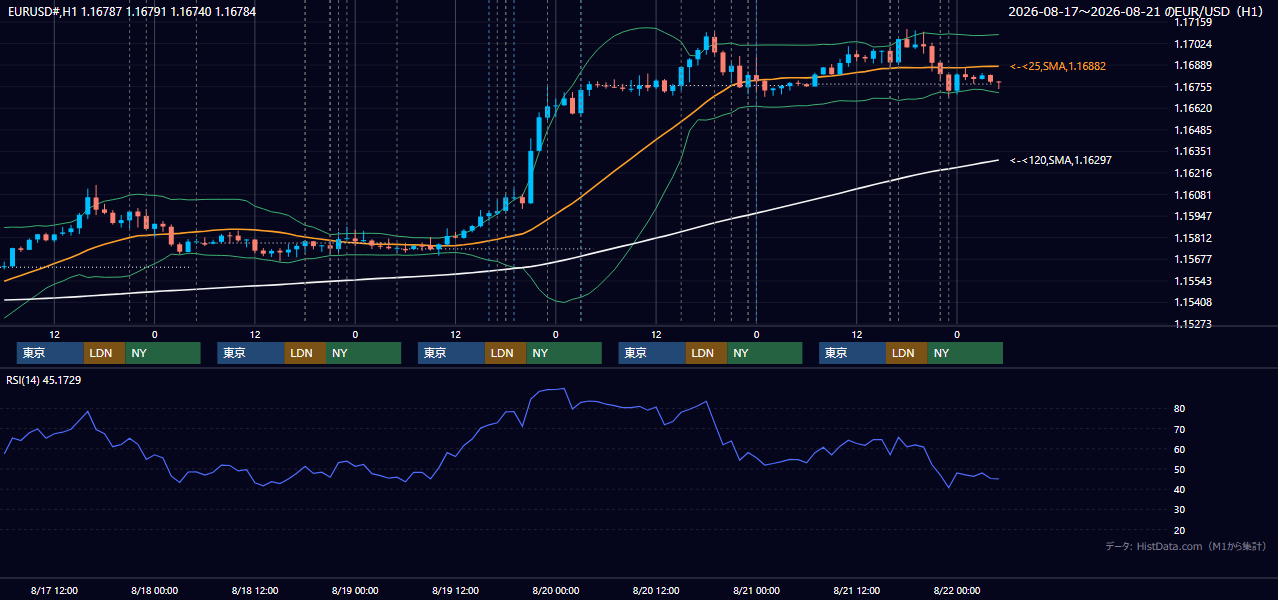
Task: Click the 8/18 00:00 date label
Action: 154,590
